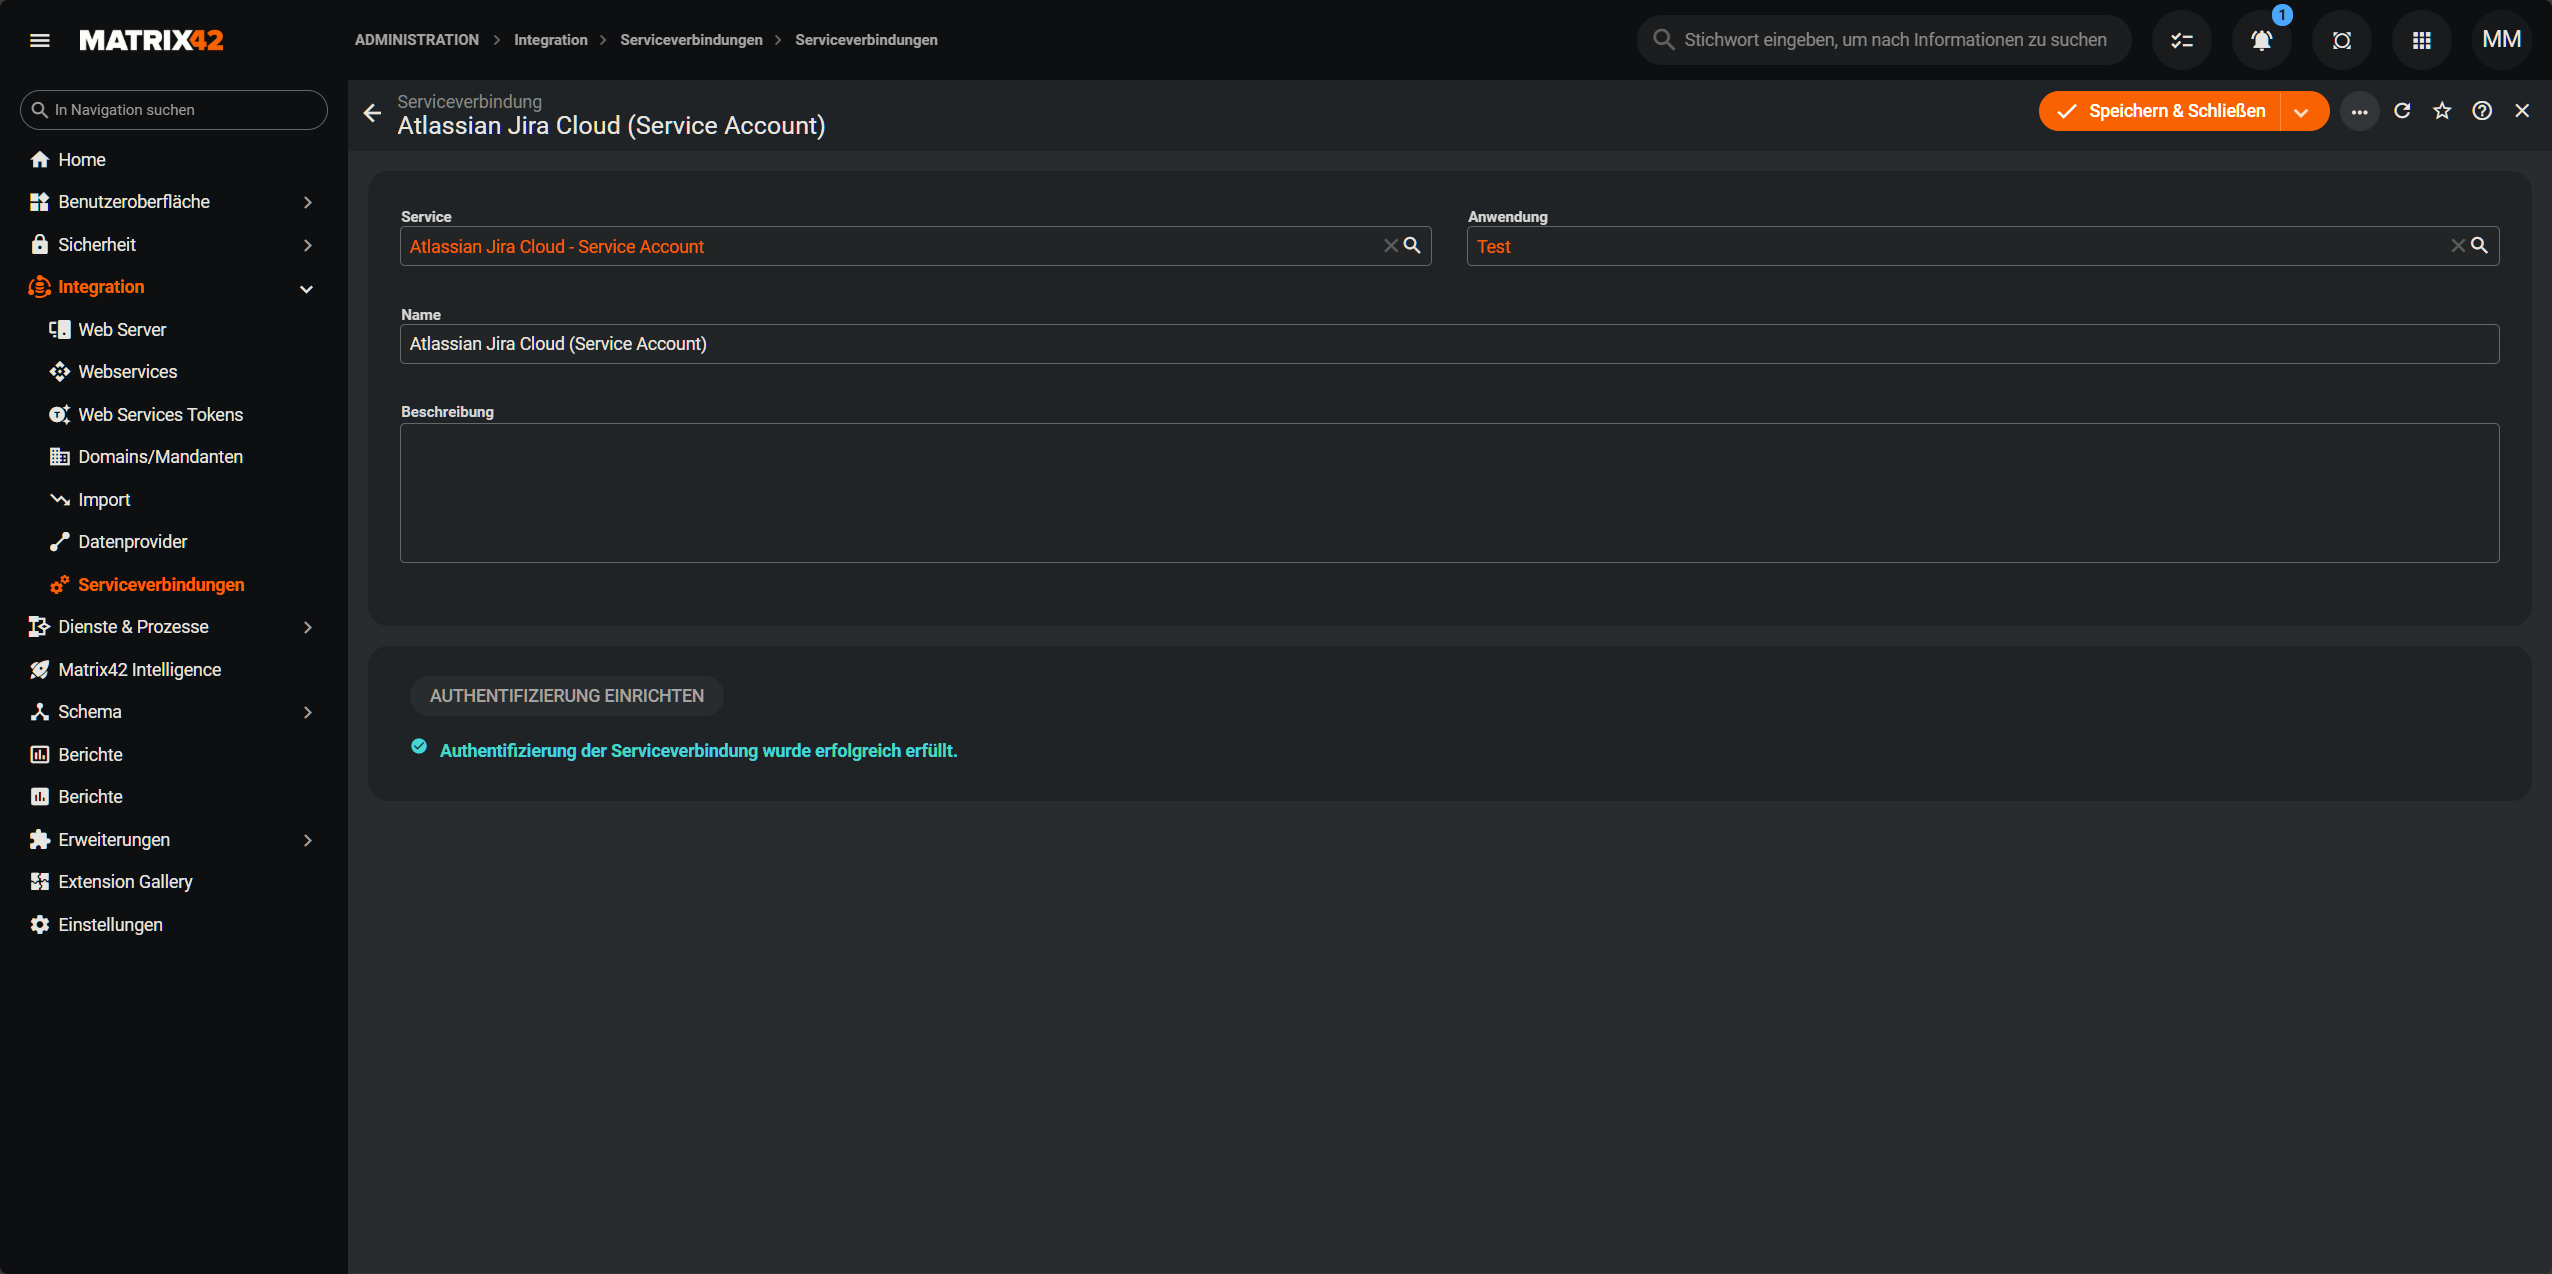Open help question mark icon
Image resolution: width=2552 pixels, height=1274 pixels.
click(x=2482, y=111)
